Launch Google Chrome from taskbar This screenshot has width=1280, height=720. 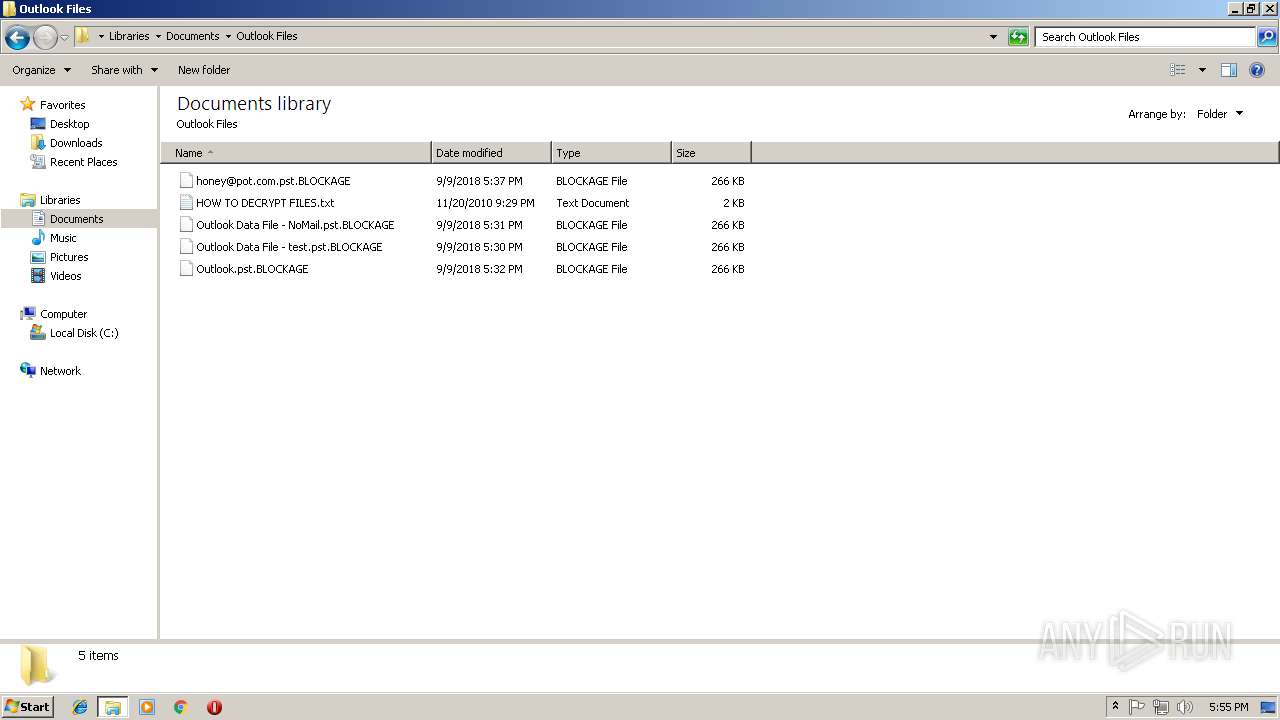coord(181,707)
